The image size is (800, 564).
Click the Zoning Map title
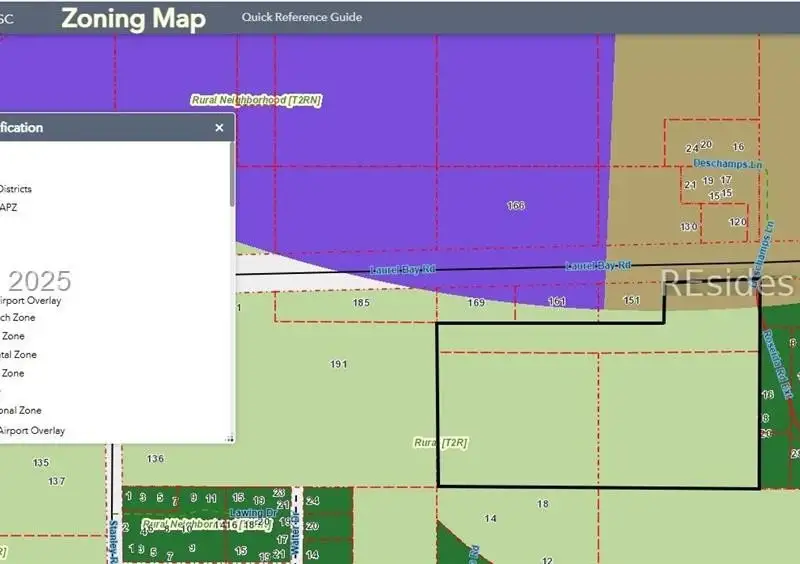pos(133,18)
